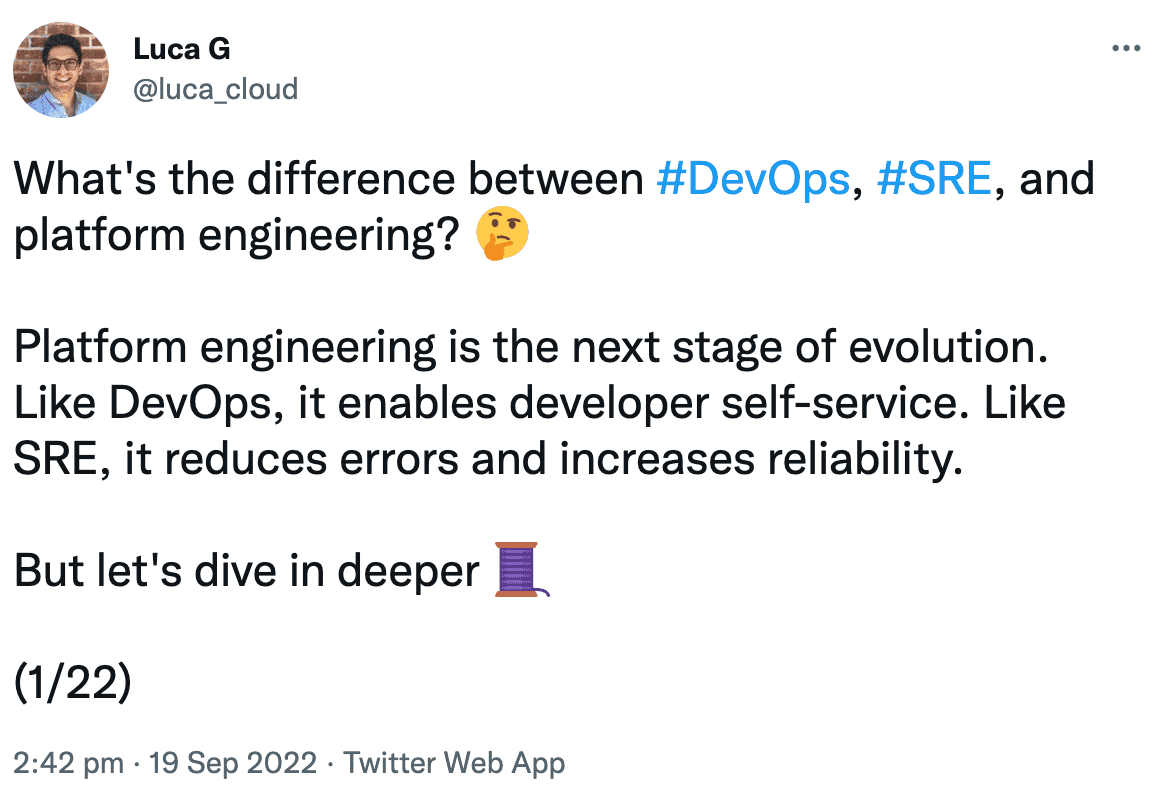This screenshot has width=1162, height=800.
Task: Open the 2:42 pm timestamp
Action: (68, 763)
